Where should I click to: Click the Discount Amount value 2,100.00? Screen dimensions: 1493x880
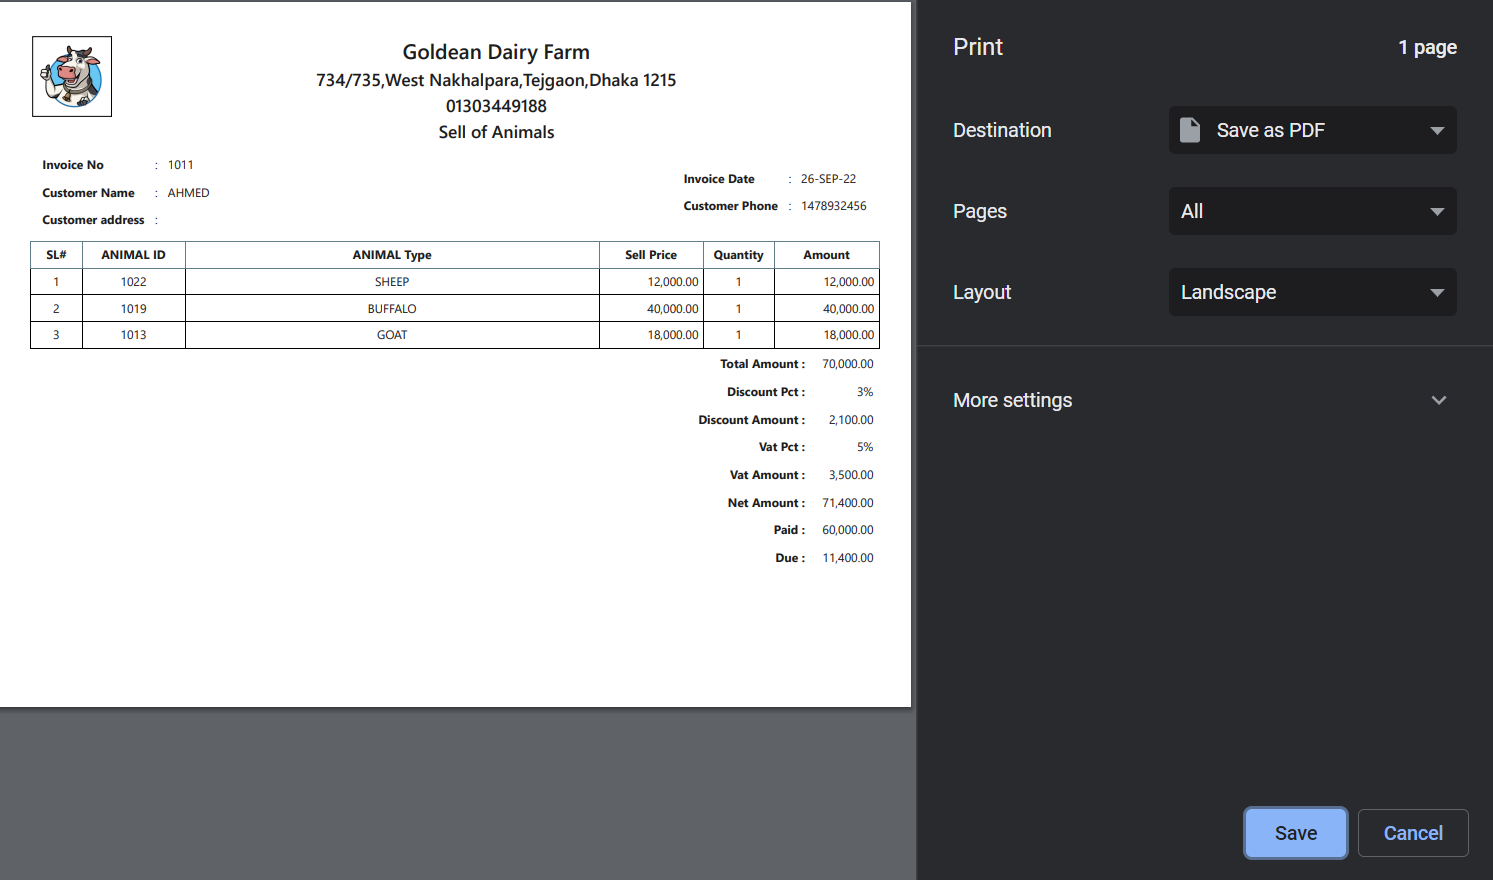tap(851, 420)
